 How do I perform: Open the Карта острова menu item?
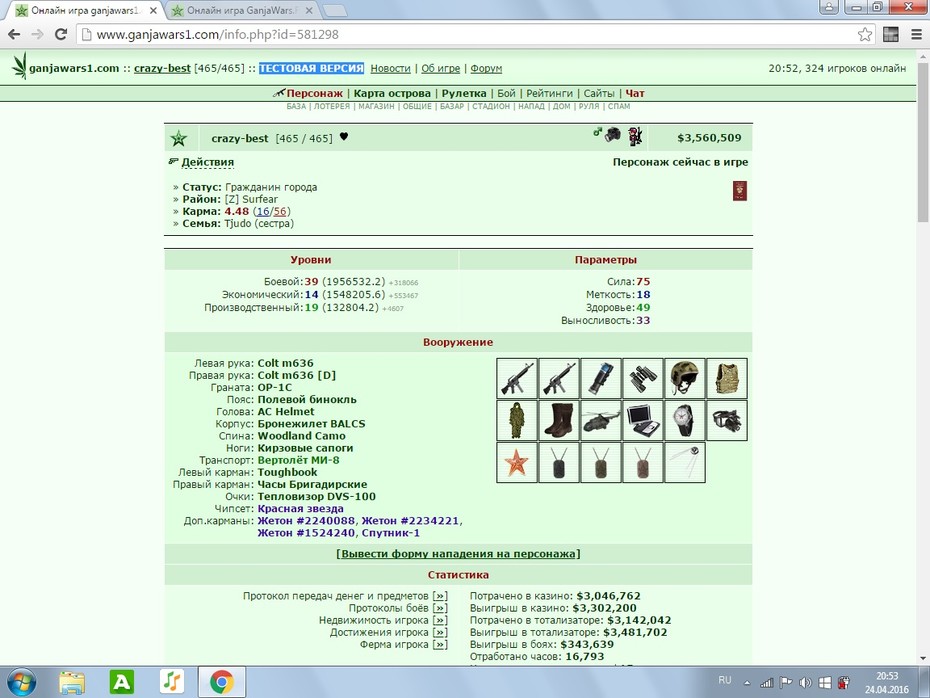392,93
